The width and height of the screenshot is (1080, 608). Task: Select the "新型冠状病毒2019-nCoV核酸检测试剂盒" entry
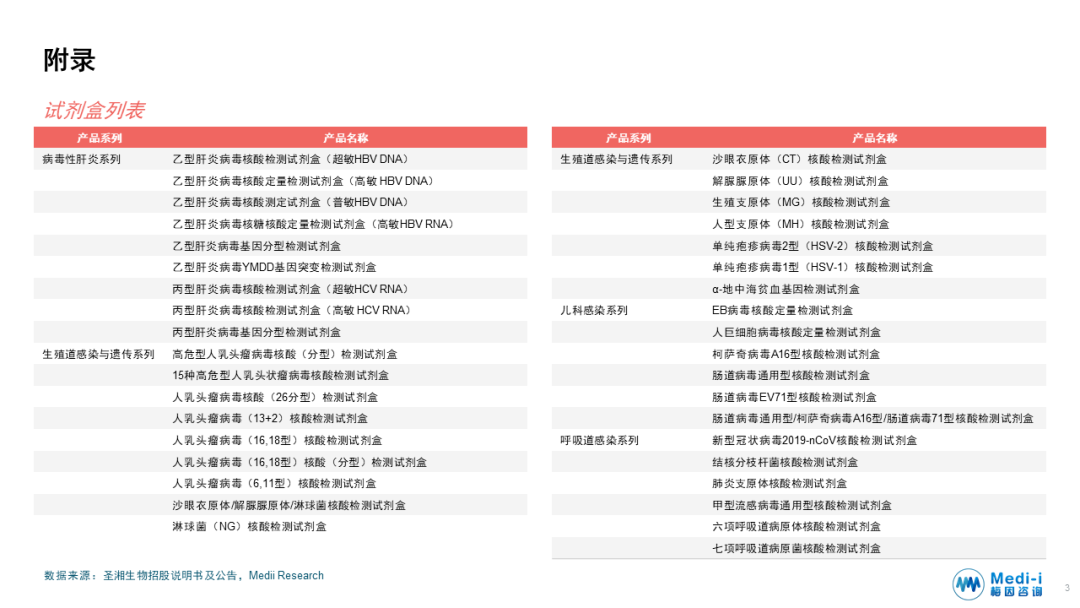[x=814, y=441]
